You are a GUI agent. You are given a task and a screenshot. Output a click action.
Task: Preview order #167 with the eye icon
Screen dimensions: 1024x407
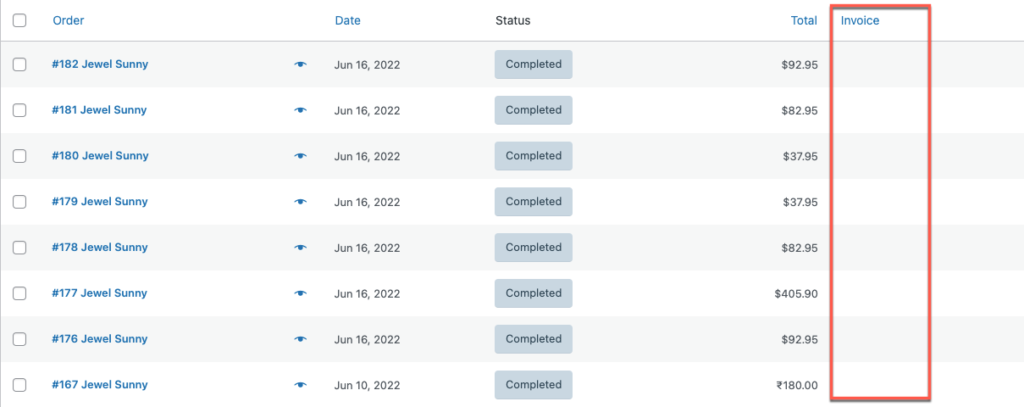(300, 385)
